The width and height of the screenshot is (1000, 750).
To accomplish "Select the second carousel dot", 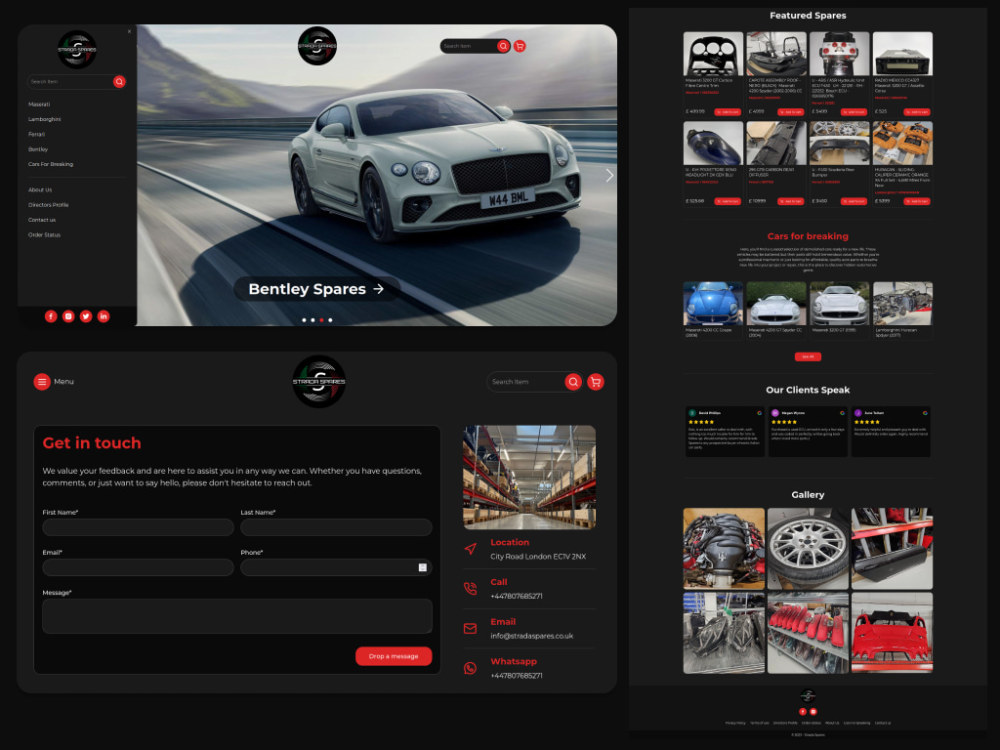I will [312, 320].
